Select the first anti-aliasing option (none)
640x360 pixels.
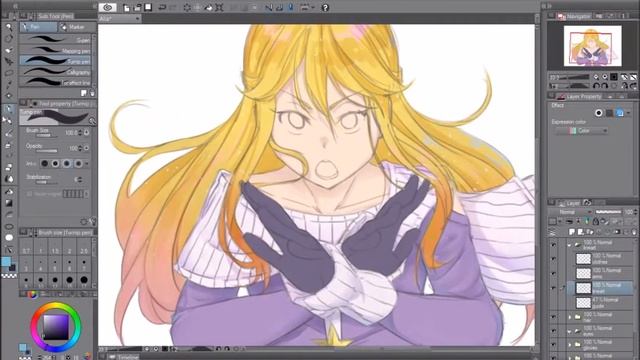pyautogui.click(x=44, y=163)
